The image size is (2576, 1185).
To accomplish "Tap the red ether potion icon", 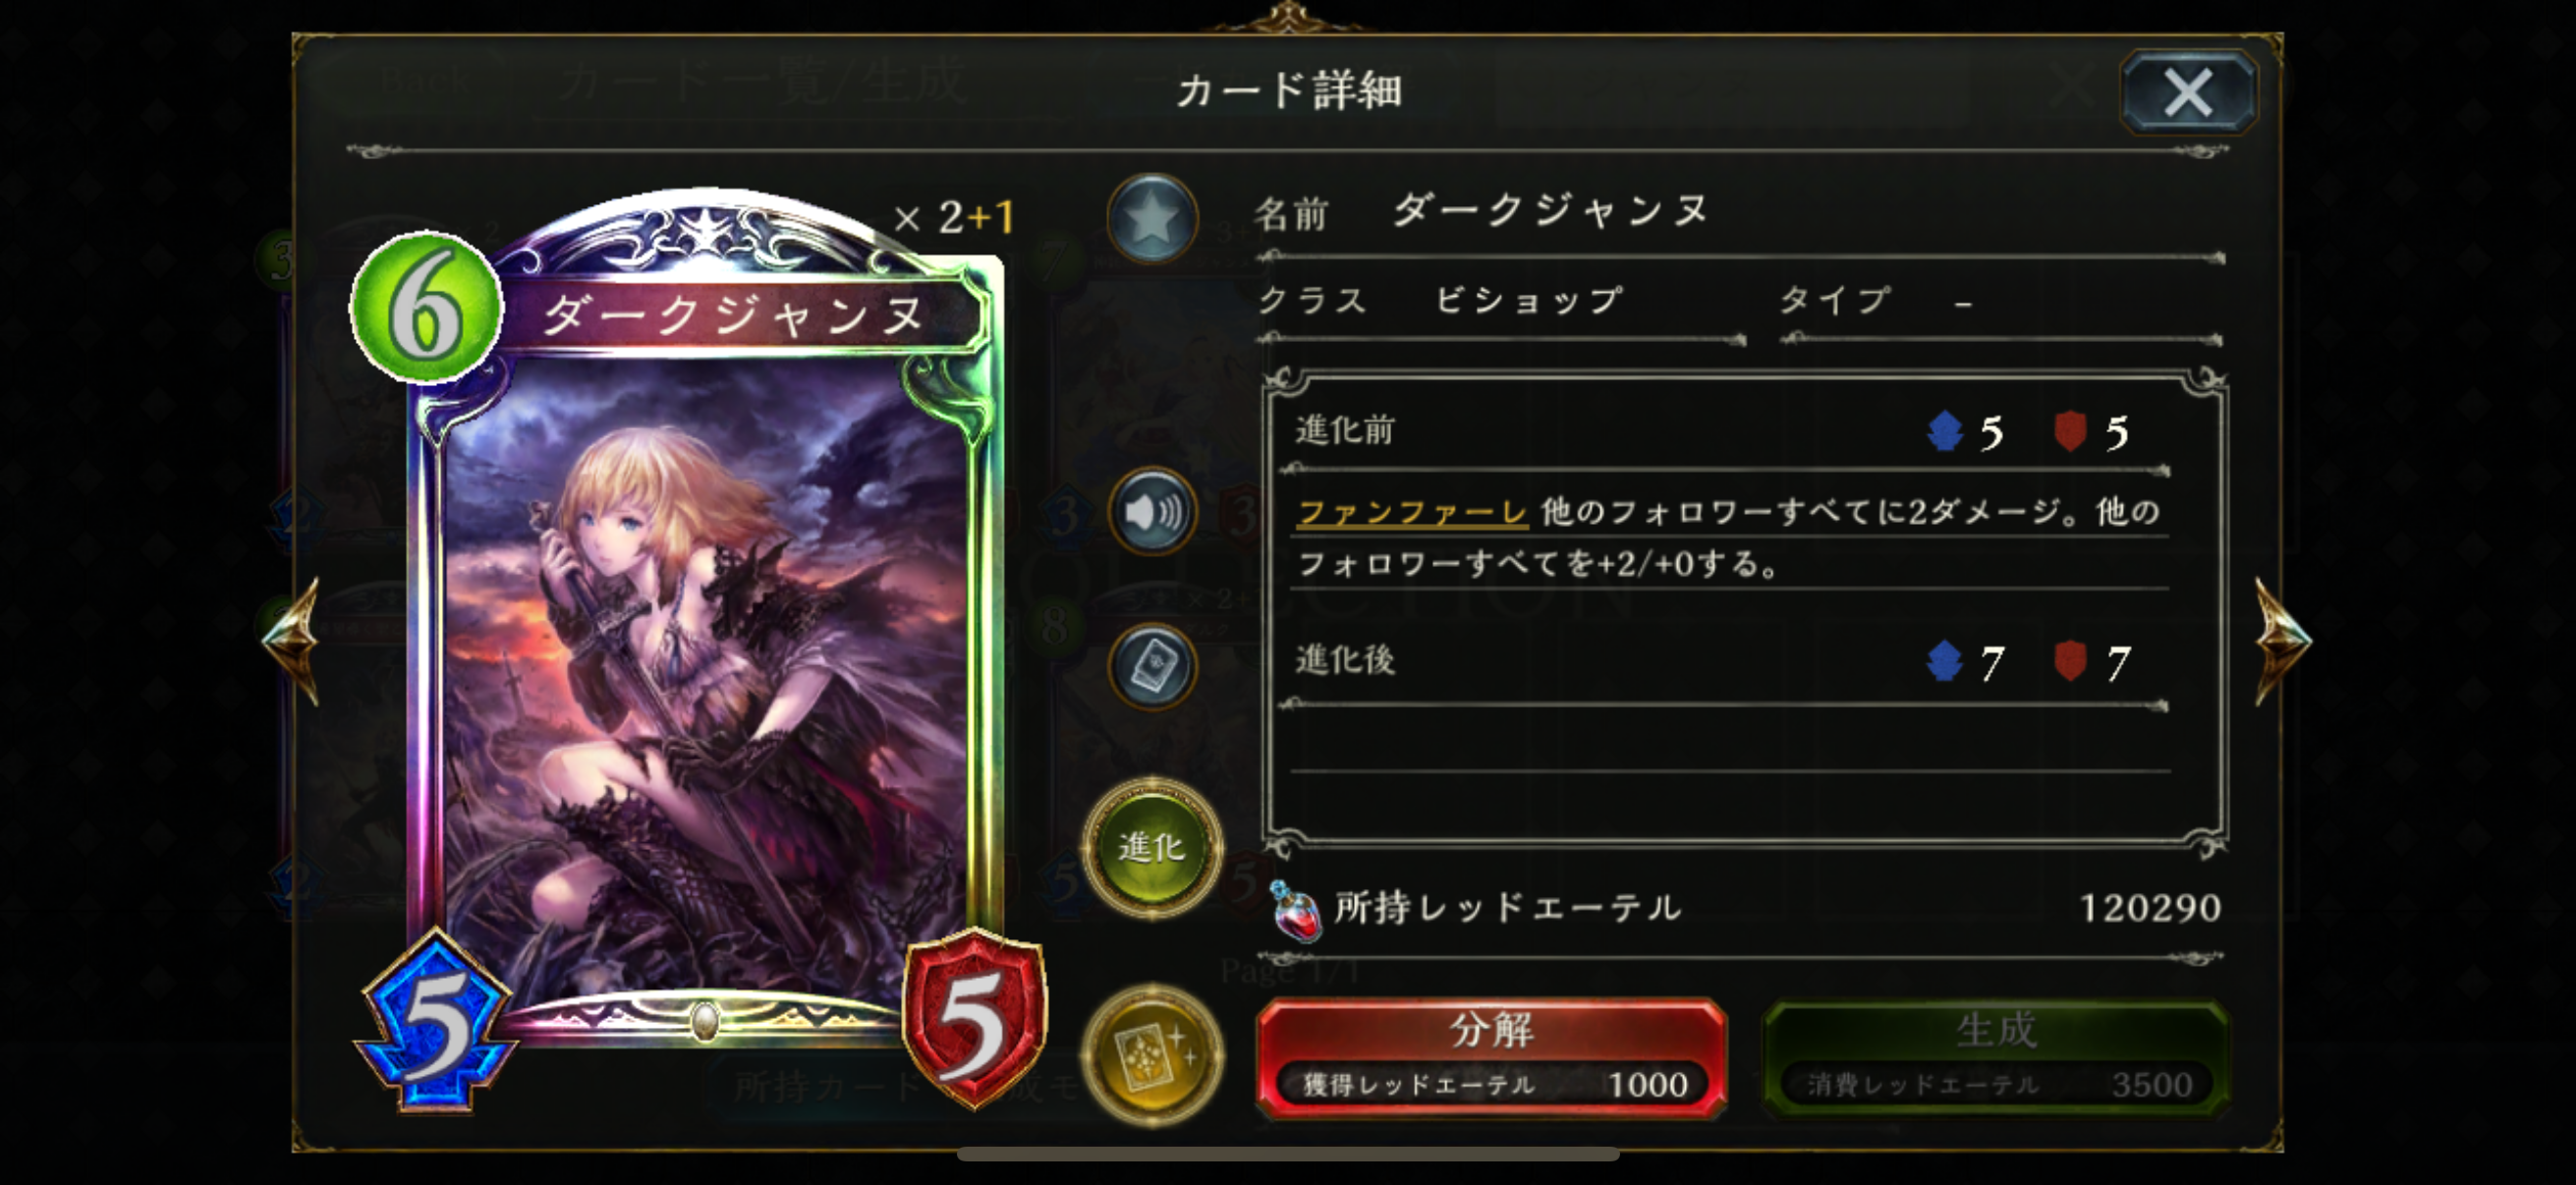I will pyautogui.click(x=1295, y=910).
